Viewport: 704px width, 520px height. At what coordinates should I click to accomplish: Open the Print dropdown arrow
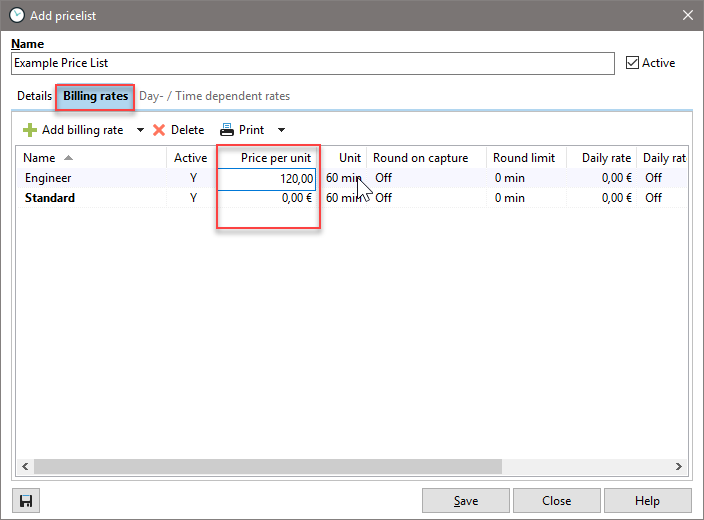click(281, 130)
